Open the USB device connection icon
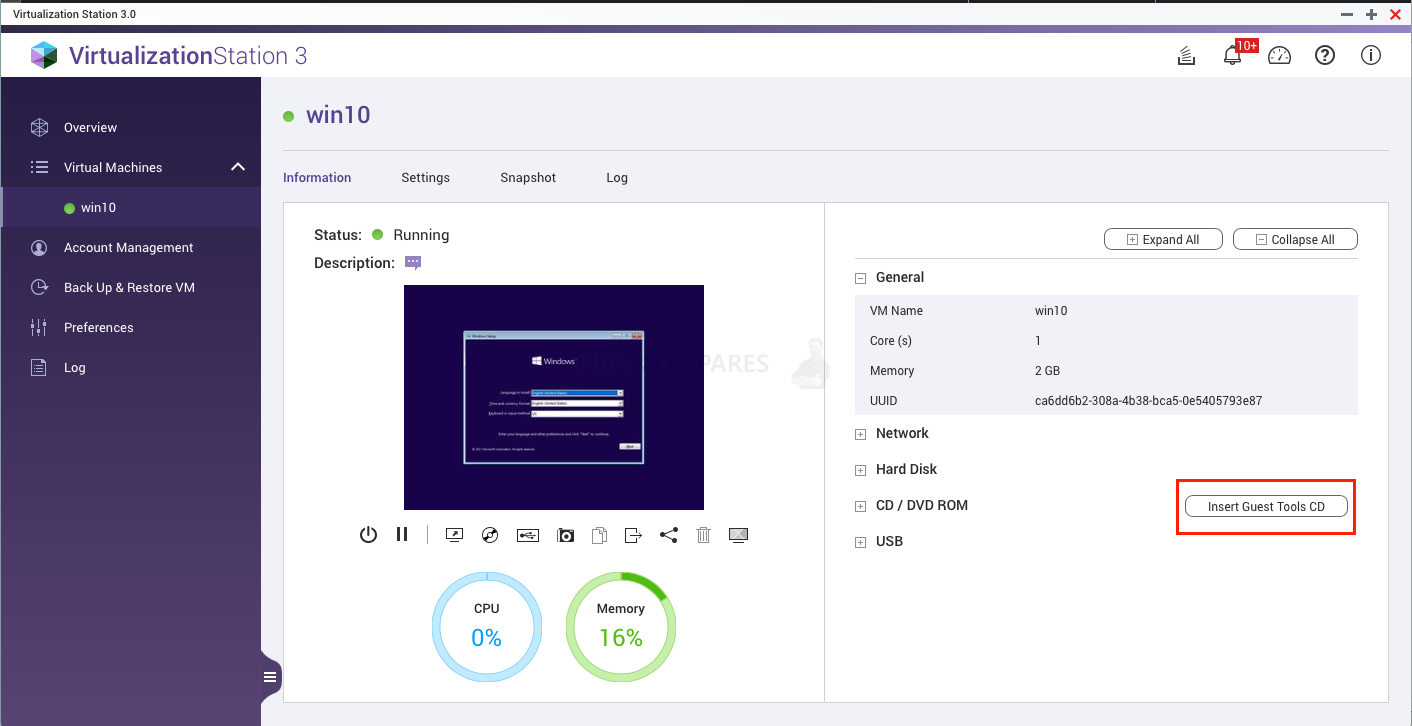This screenshot has width=1412, height=726. click(528, 535)
